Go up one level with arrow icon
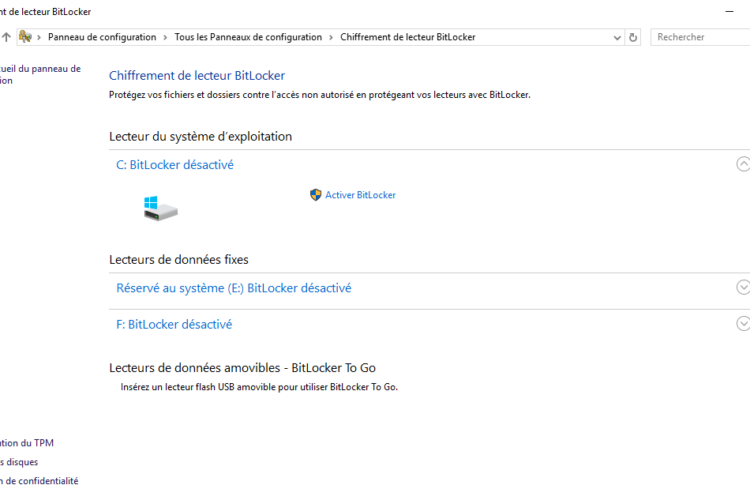The height and width of the screenshot is (500, 750). [x=6, y=37]
